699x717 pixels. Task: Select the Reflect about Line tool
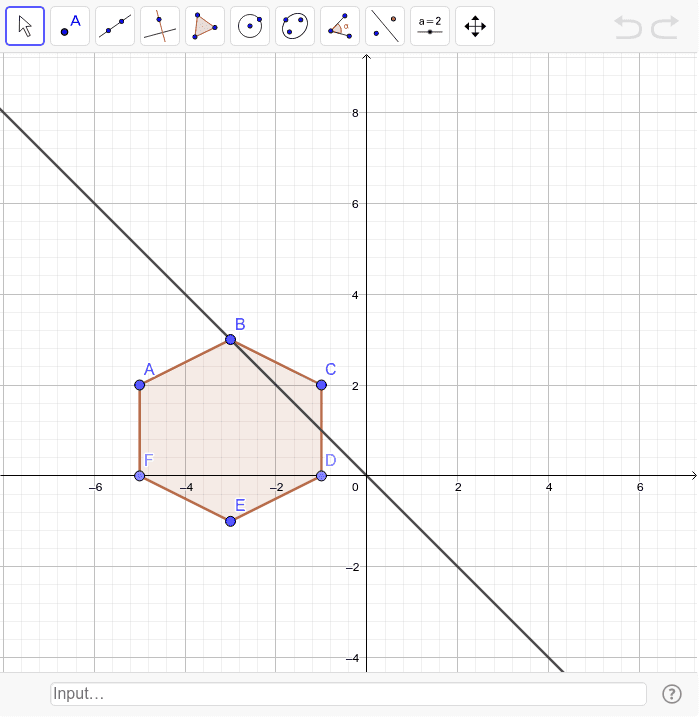point(385,26)
